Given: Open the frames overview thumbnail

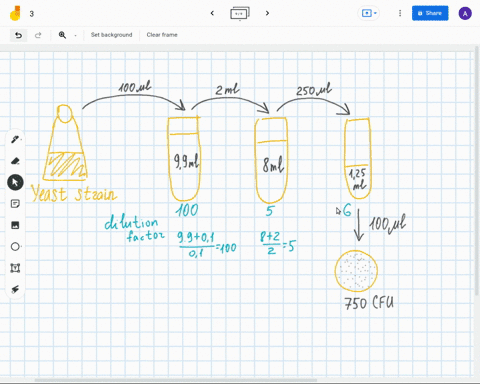Looking at the screenshot, I should 240,13.
